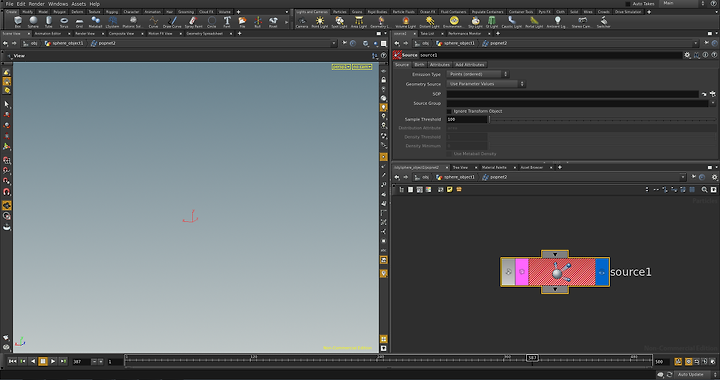This screenshot has height=380, width=720.
Task: Add a Sky Light from the shelf
Action: [475, 22]
